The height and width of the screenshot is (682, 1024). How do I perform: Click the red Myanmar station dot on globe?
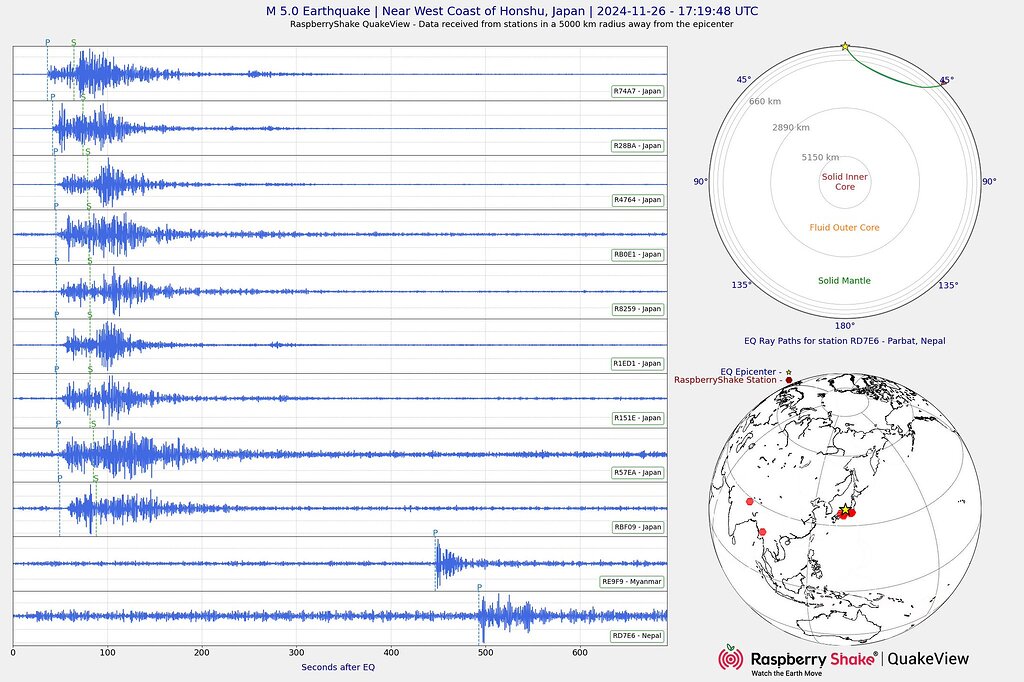click(762, 531)
